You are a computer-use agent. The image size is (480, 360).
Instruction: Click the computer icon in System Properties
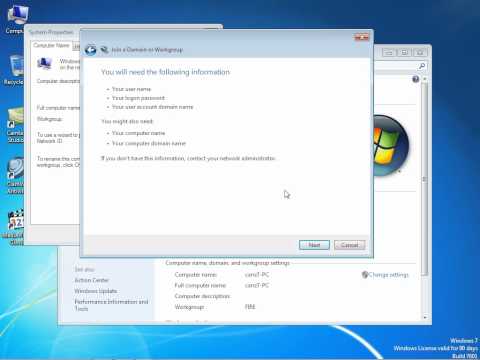pos(44,63)
